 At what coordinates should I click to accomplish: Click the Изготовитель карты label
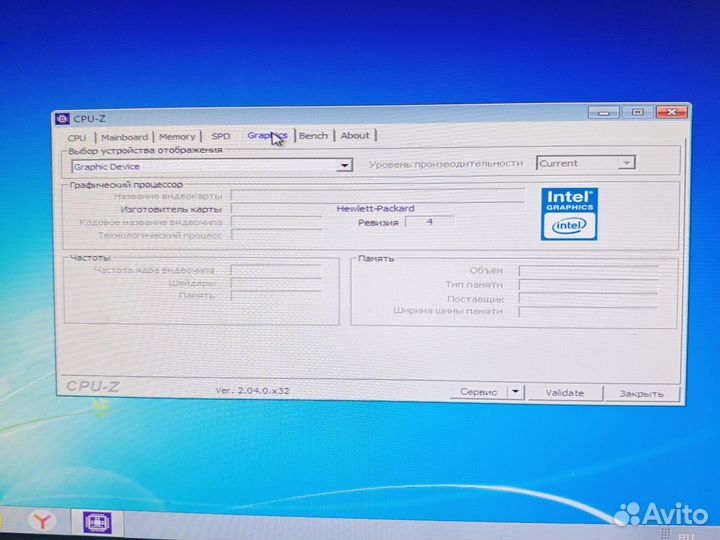pyautogui.click(x=171, y=209)
